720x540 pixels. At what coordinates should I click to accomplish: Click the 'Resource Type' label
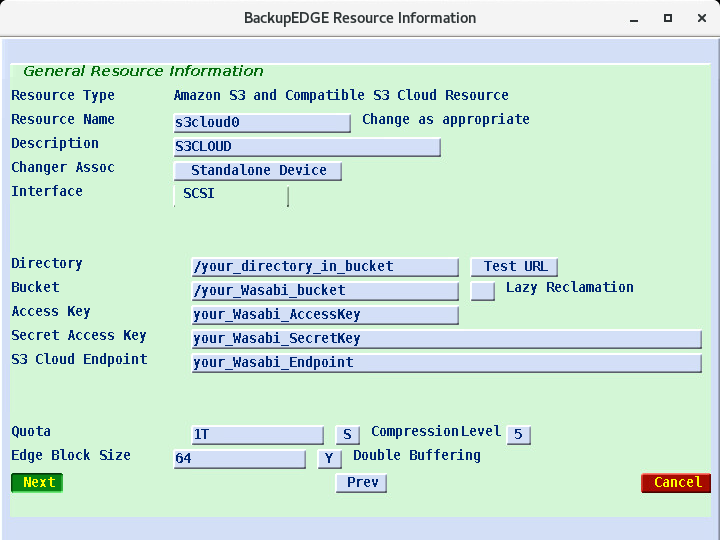tap(63, 96)
